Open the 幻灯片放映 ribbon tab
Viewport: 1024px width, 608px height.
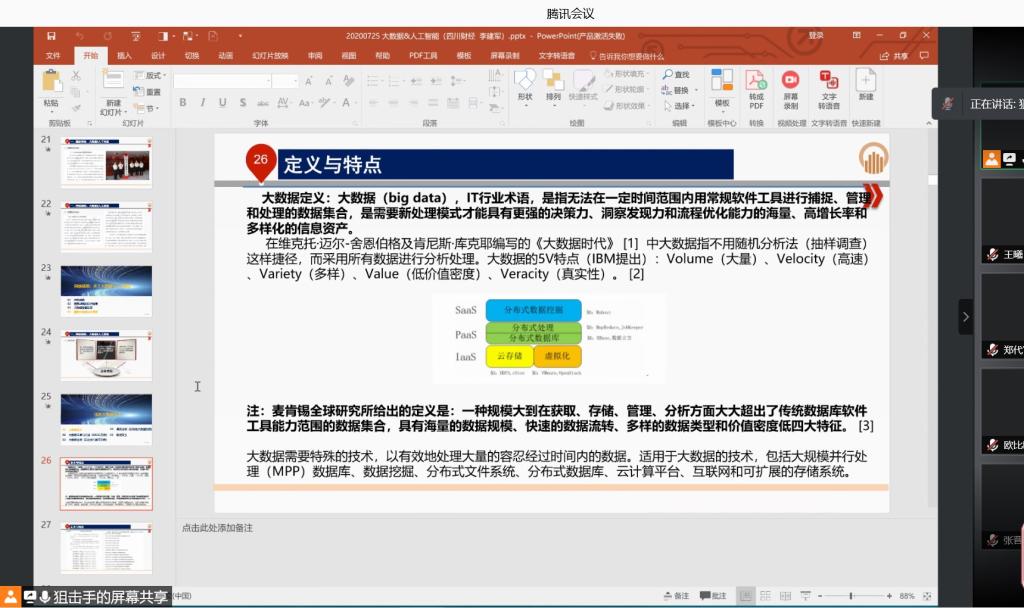click(x=270, y=56)
